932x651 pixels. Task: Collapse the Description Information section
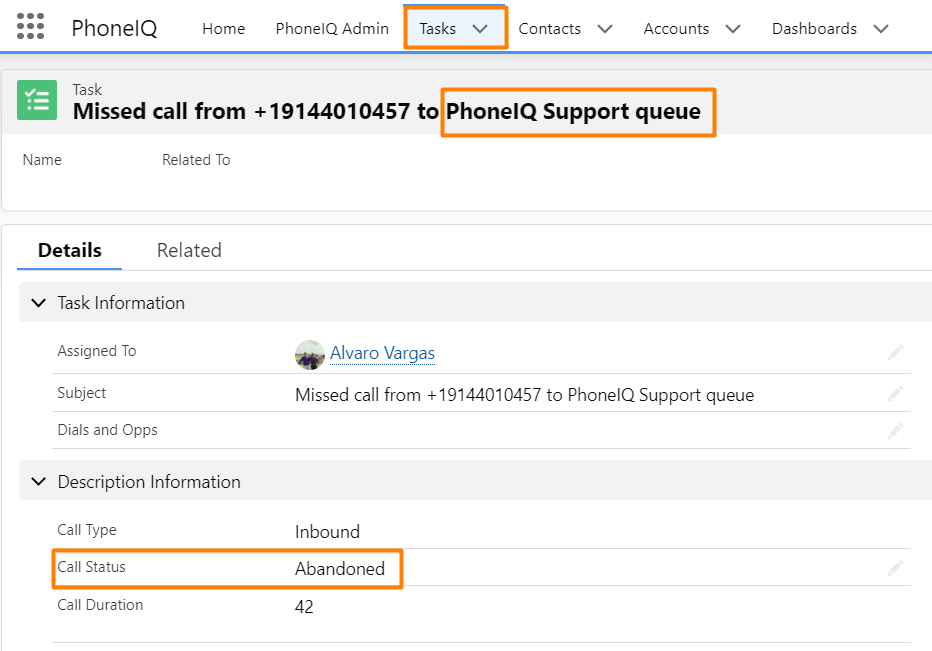coord(39,481)
